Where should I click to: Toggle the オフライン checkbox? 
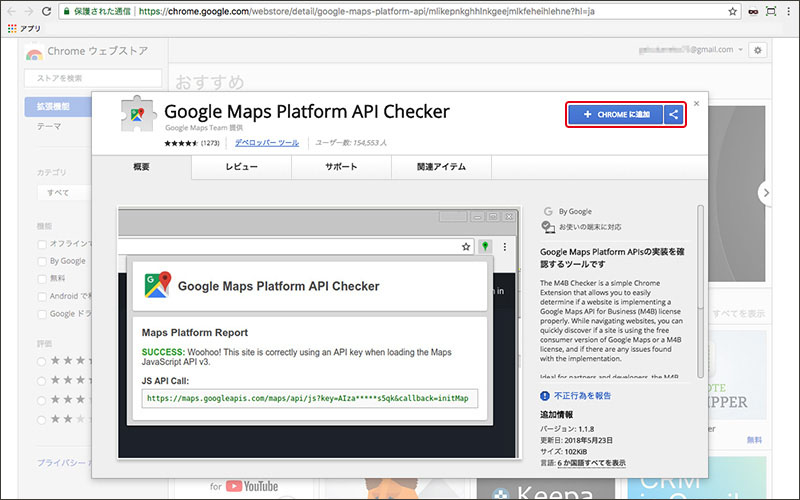42,244
